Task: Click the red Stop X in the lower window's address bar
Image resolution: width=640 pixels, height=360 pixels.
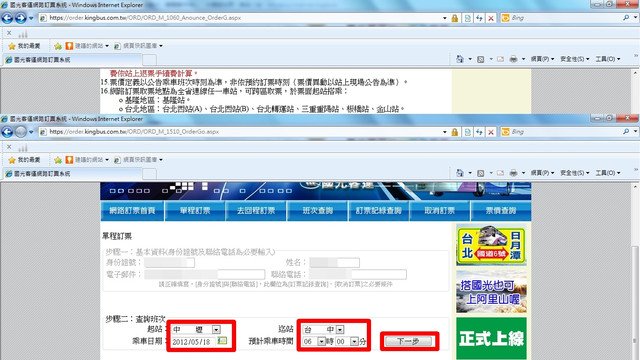Action: pyautogui.click(x=491, y=132)
